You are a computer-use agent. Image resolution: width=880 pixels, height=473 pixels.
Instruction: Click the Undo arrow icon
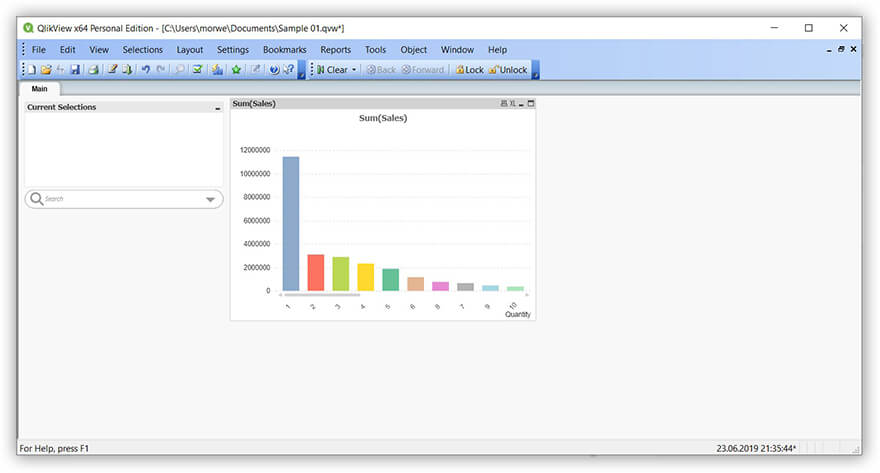click(145, 70)
